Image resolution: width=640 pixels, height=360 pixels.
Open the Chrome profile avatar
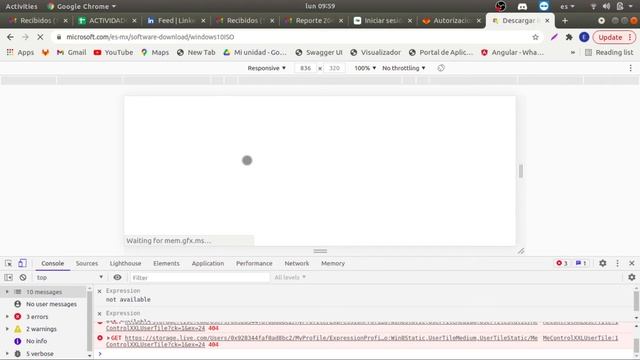(584, 37)
